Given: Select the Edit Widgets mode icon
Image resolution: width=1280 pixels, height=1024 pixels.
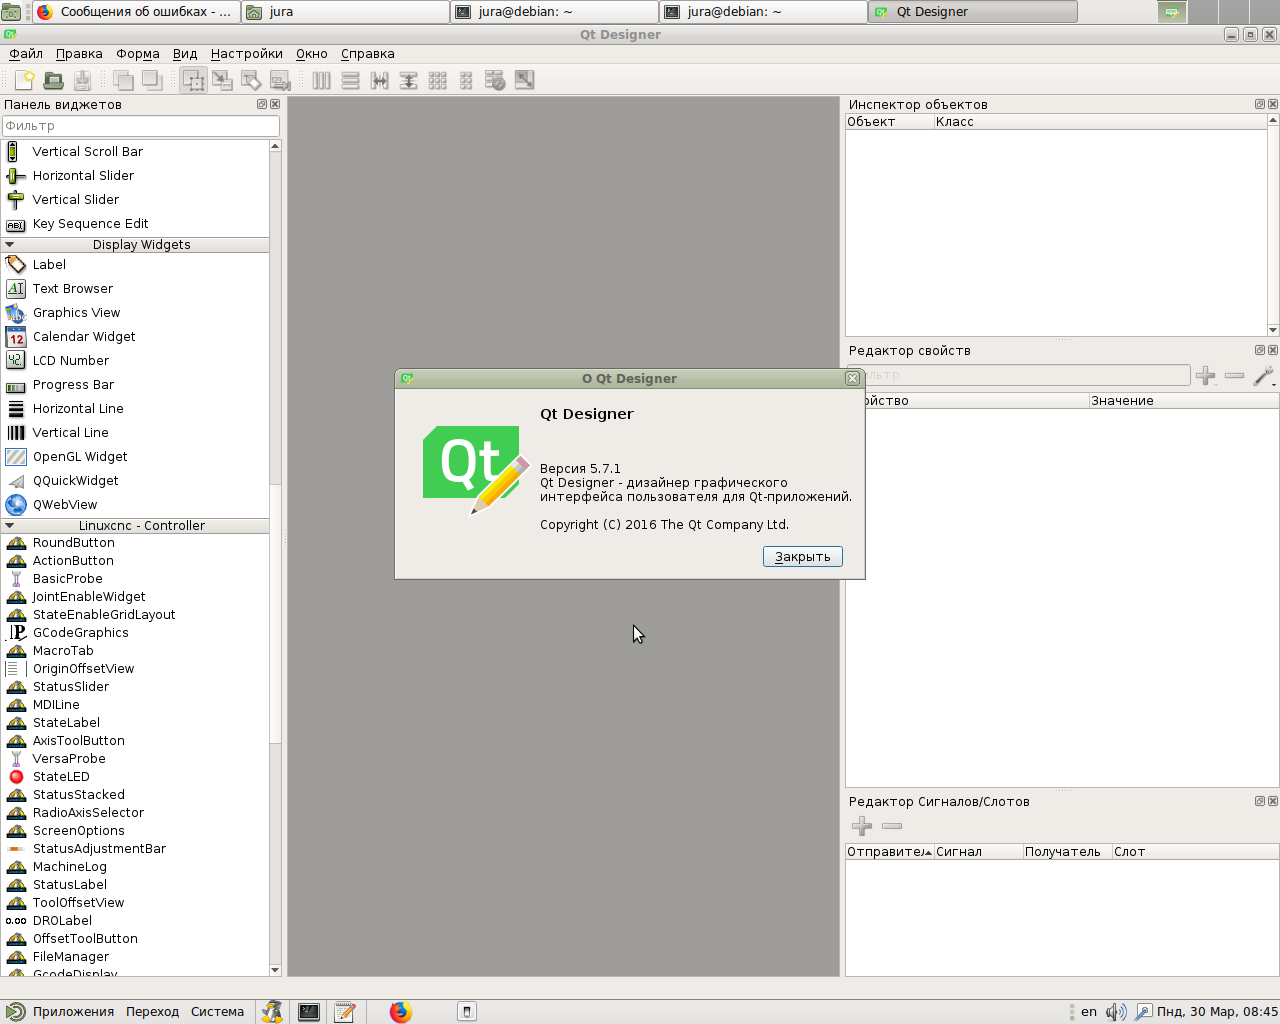Looking at the screenshot, I should [x=193, y=80].
